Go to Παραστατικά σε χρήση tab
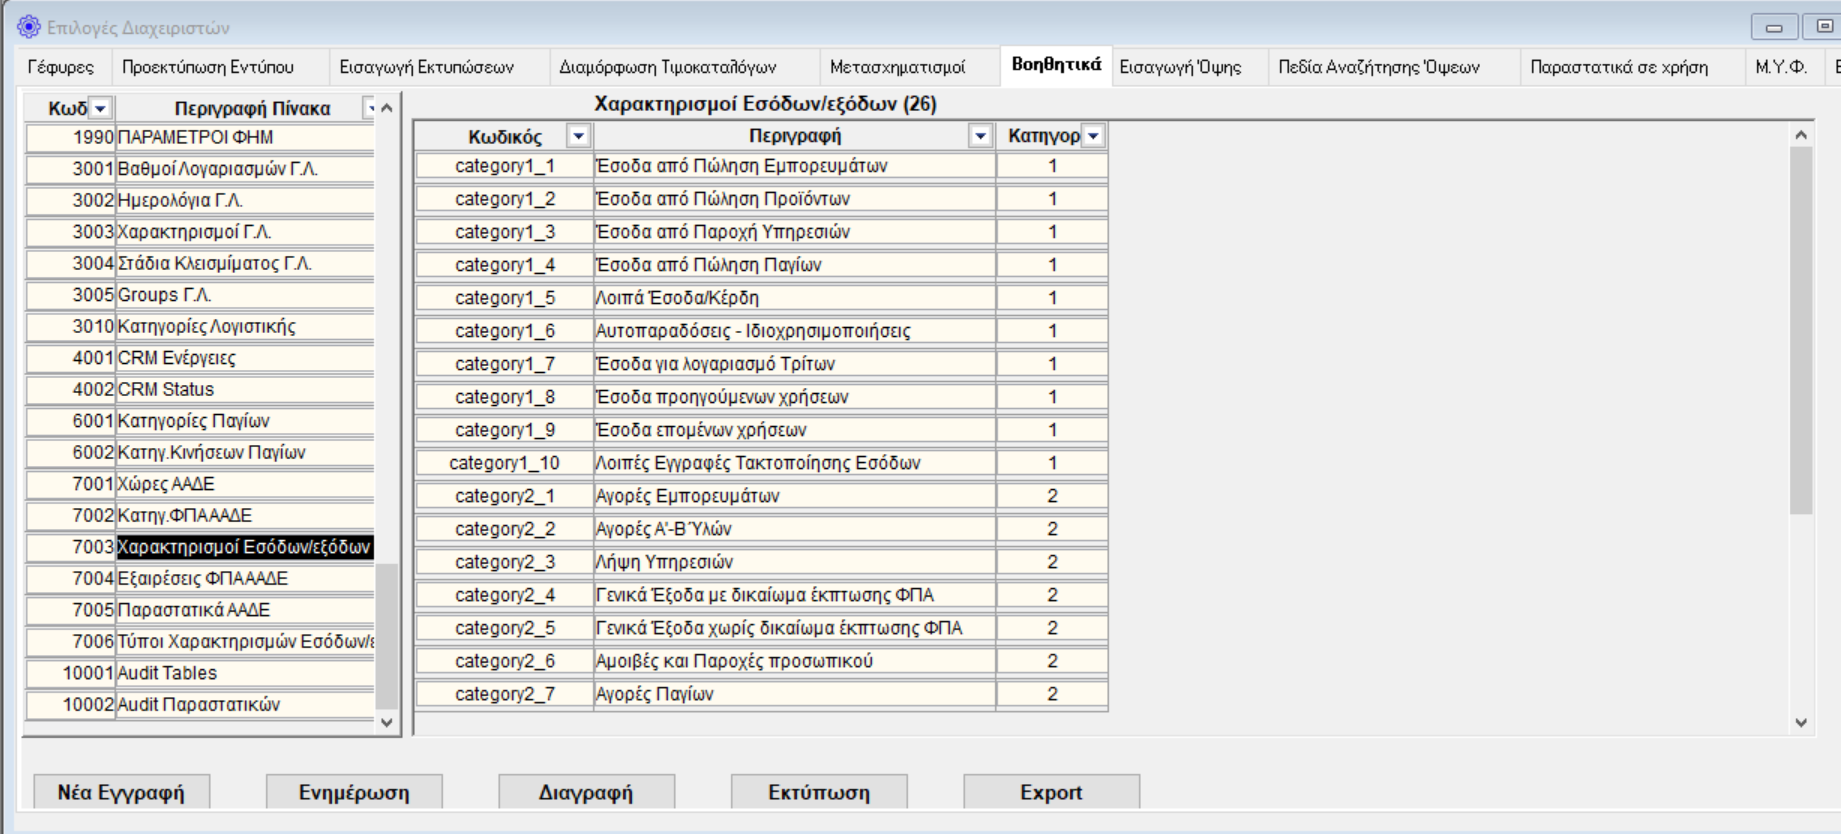The height and width of the screenshot is (834, 1841). [1618, 67]
